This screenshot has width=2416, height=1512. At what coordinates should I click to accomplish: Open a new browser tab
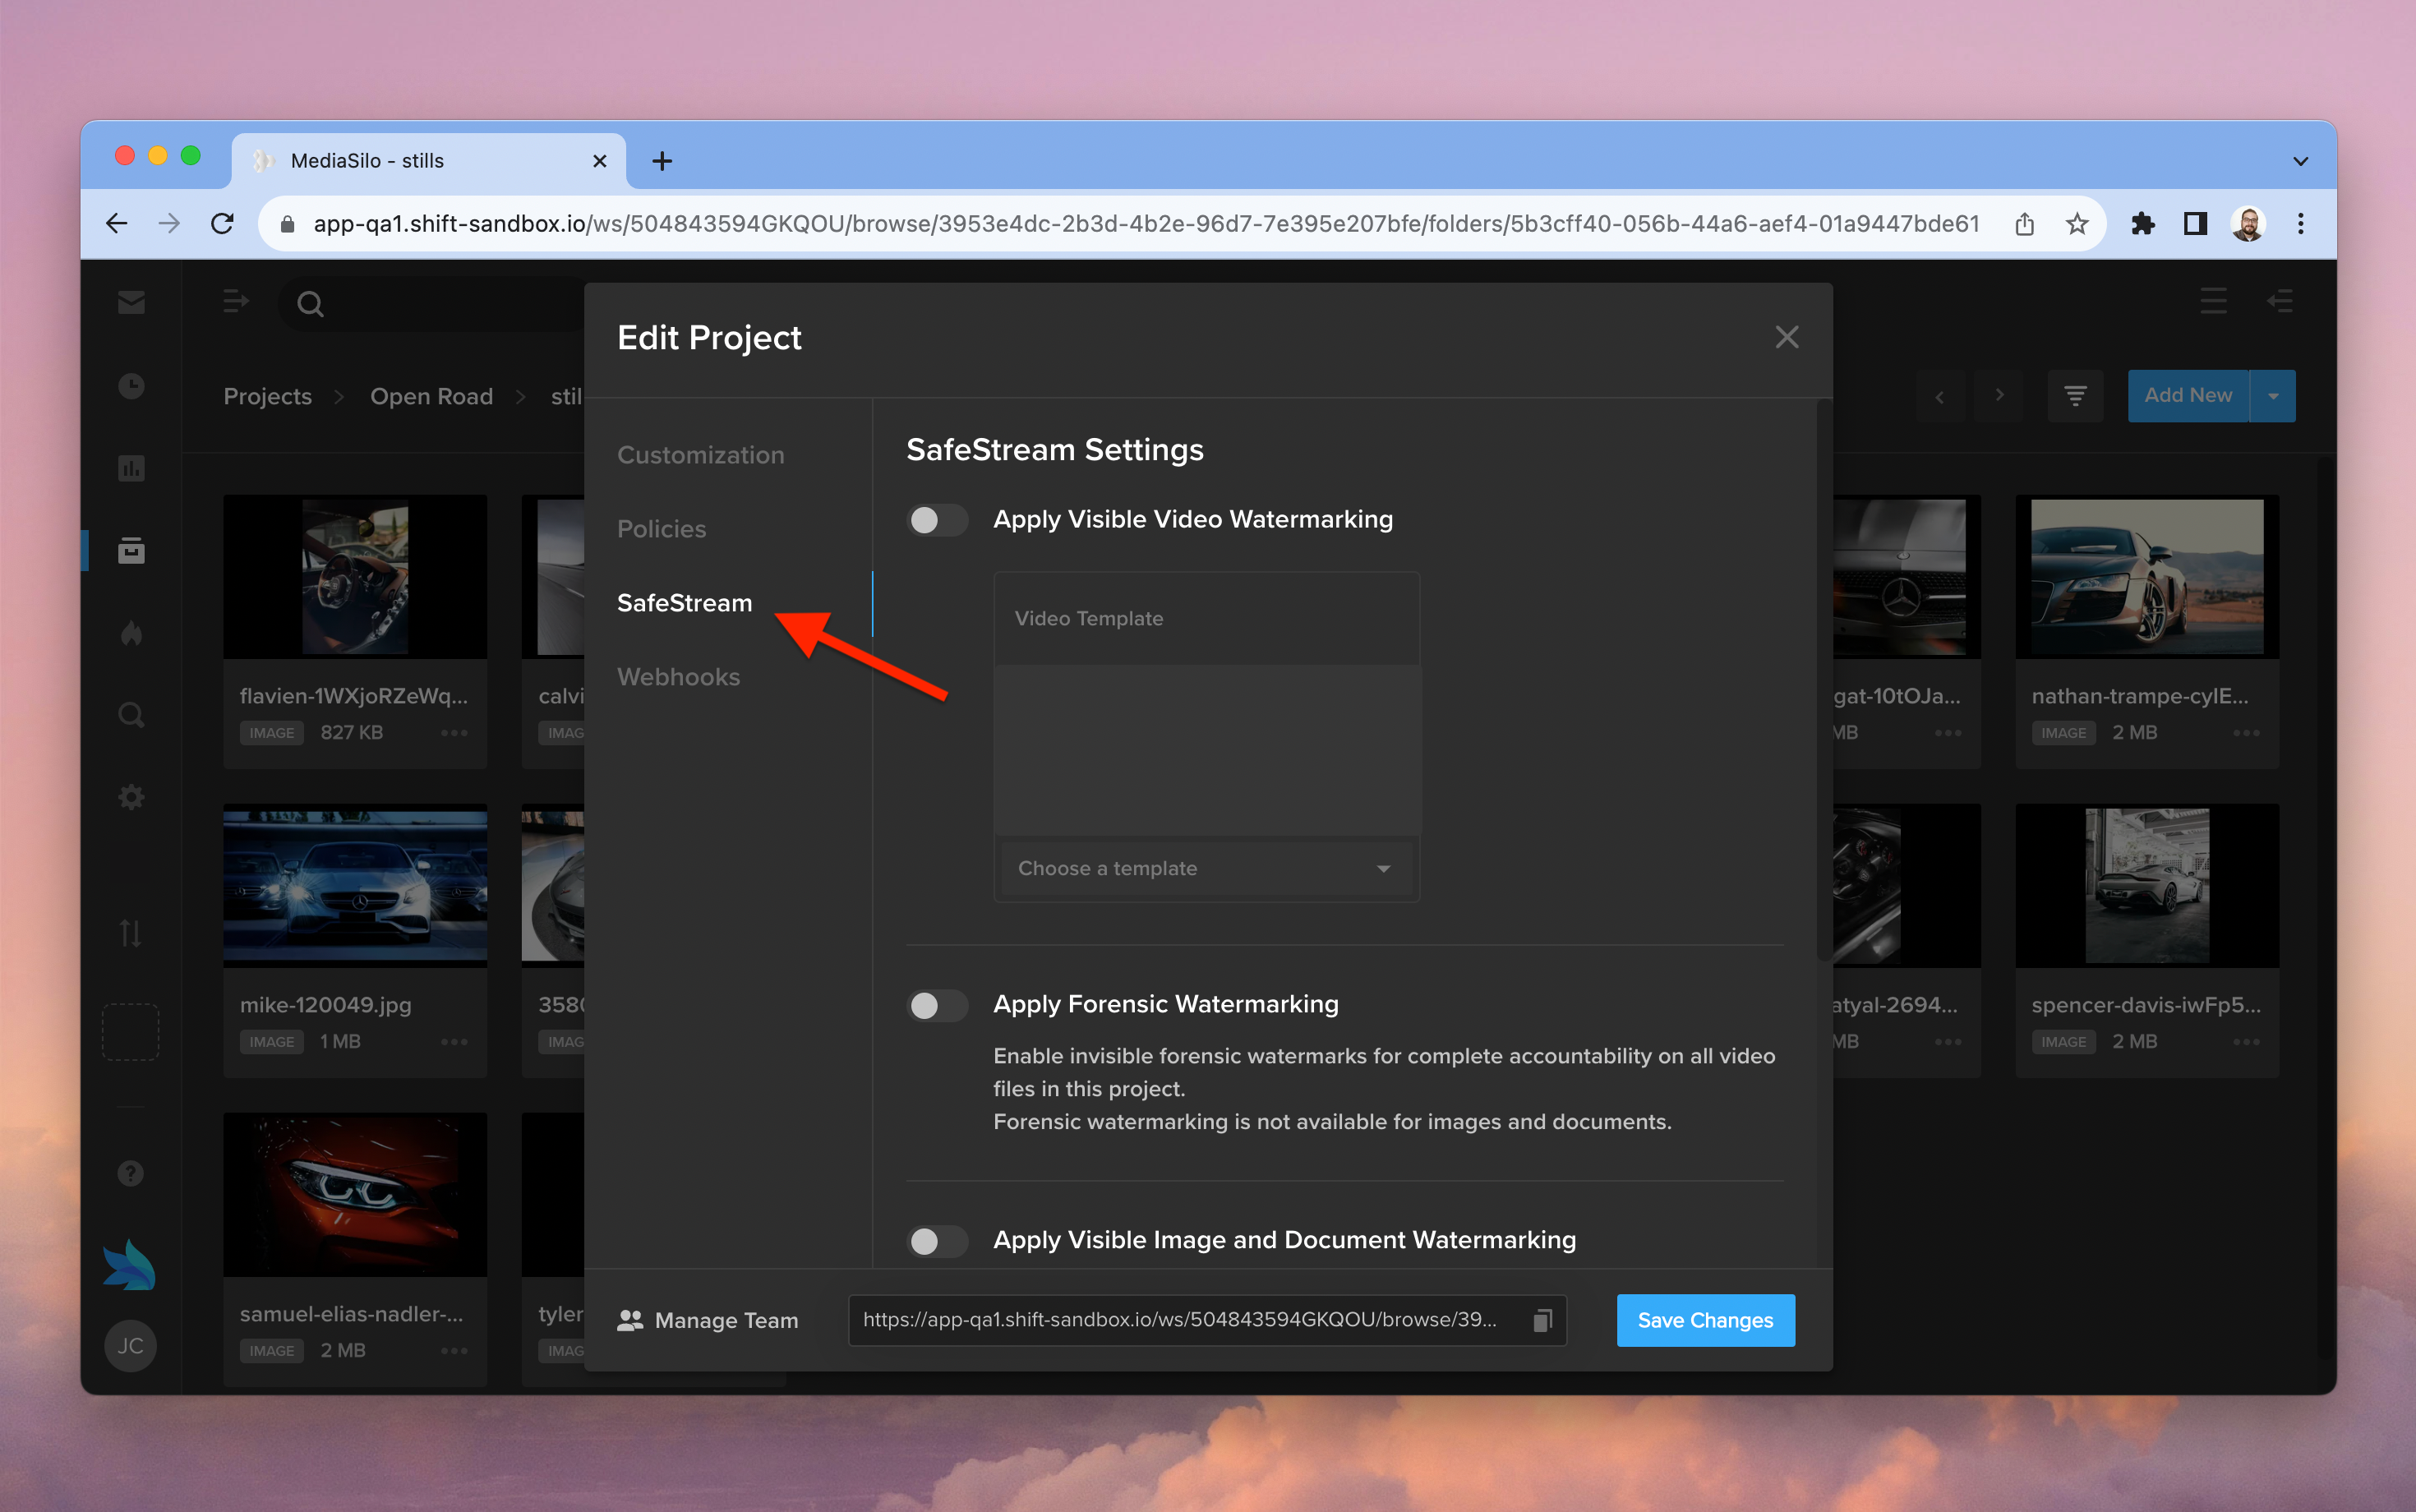pyautogui.click(x=662, y=161)
